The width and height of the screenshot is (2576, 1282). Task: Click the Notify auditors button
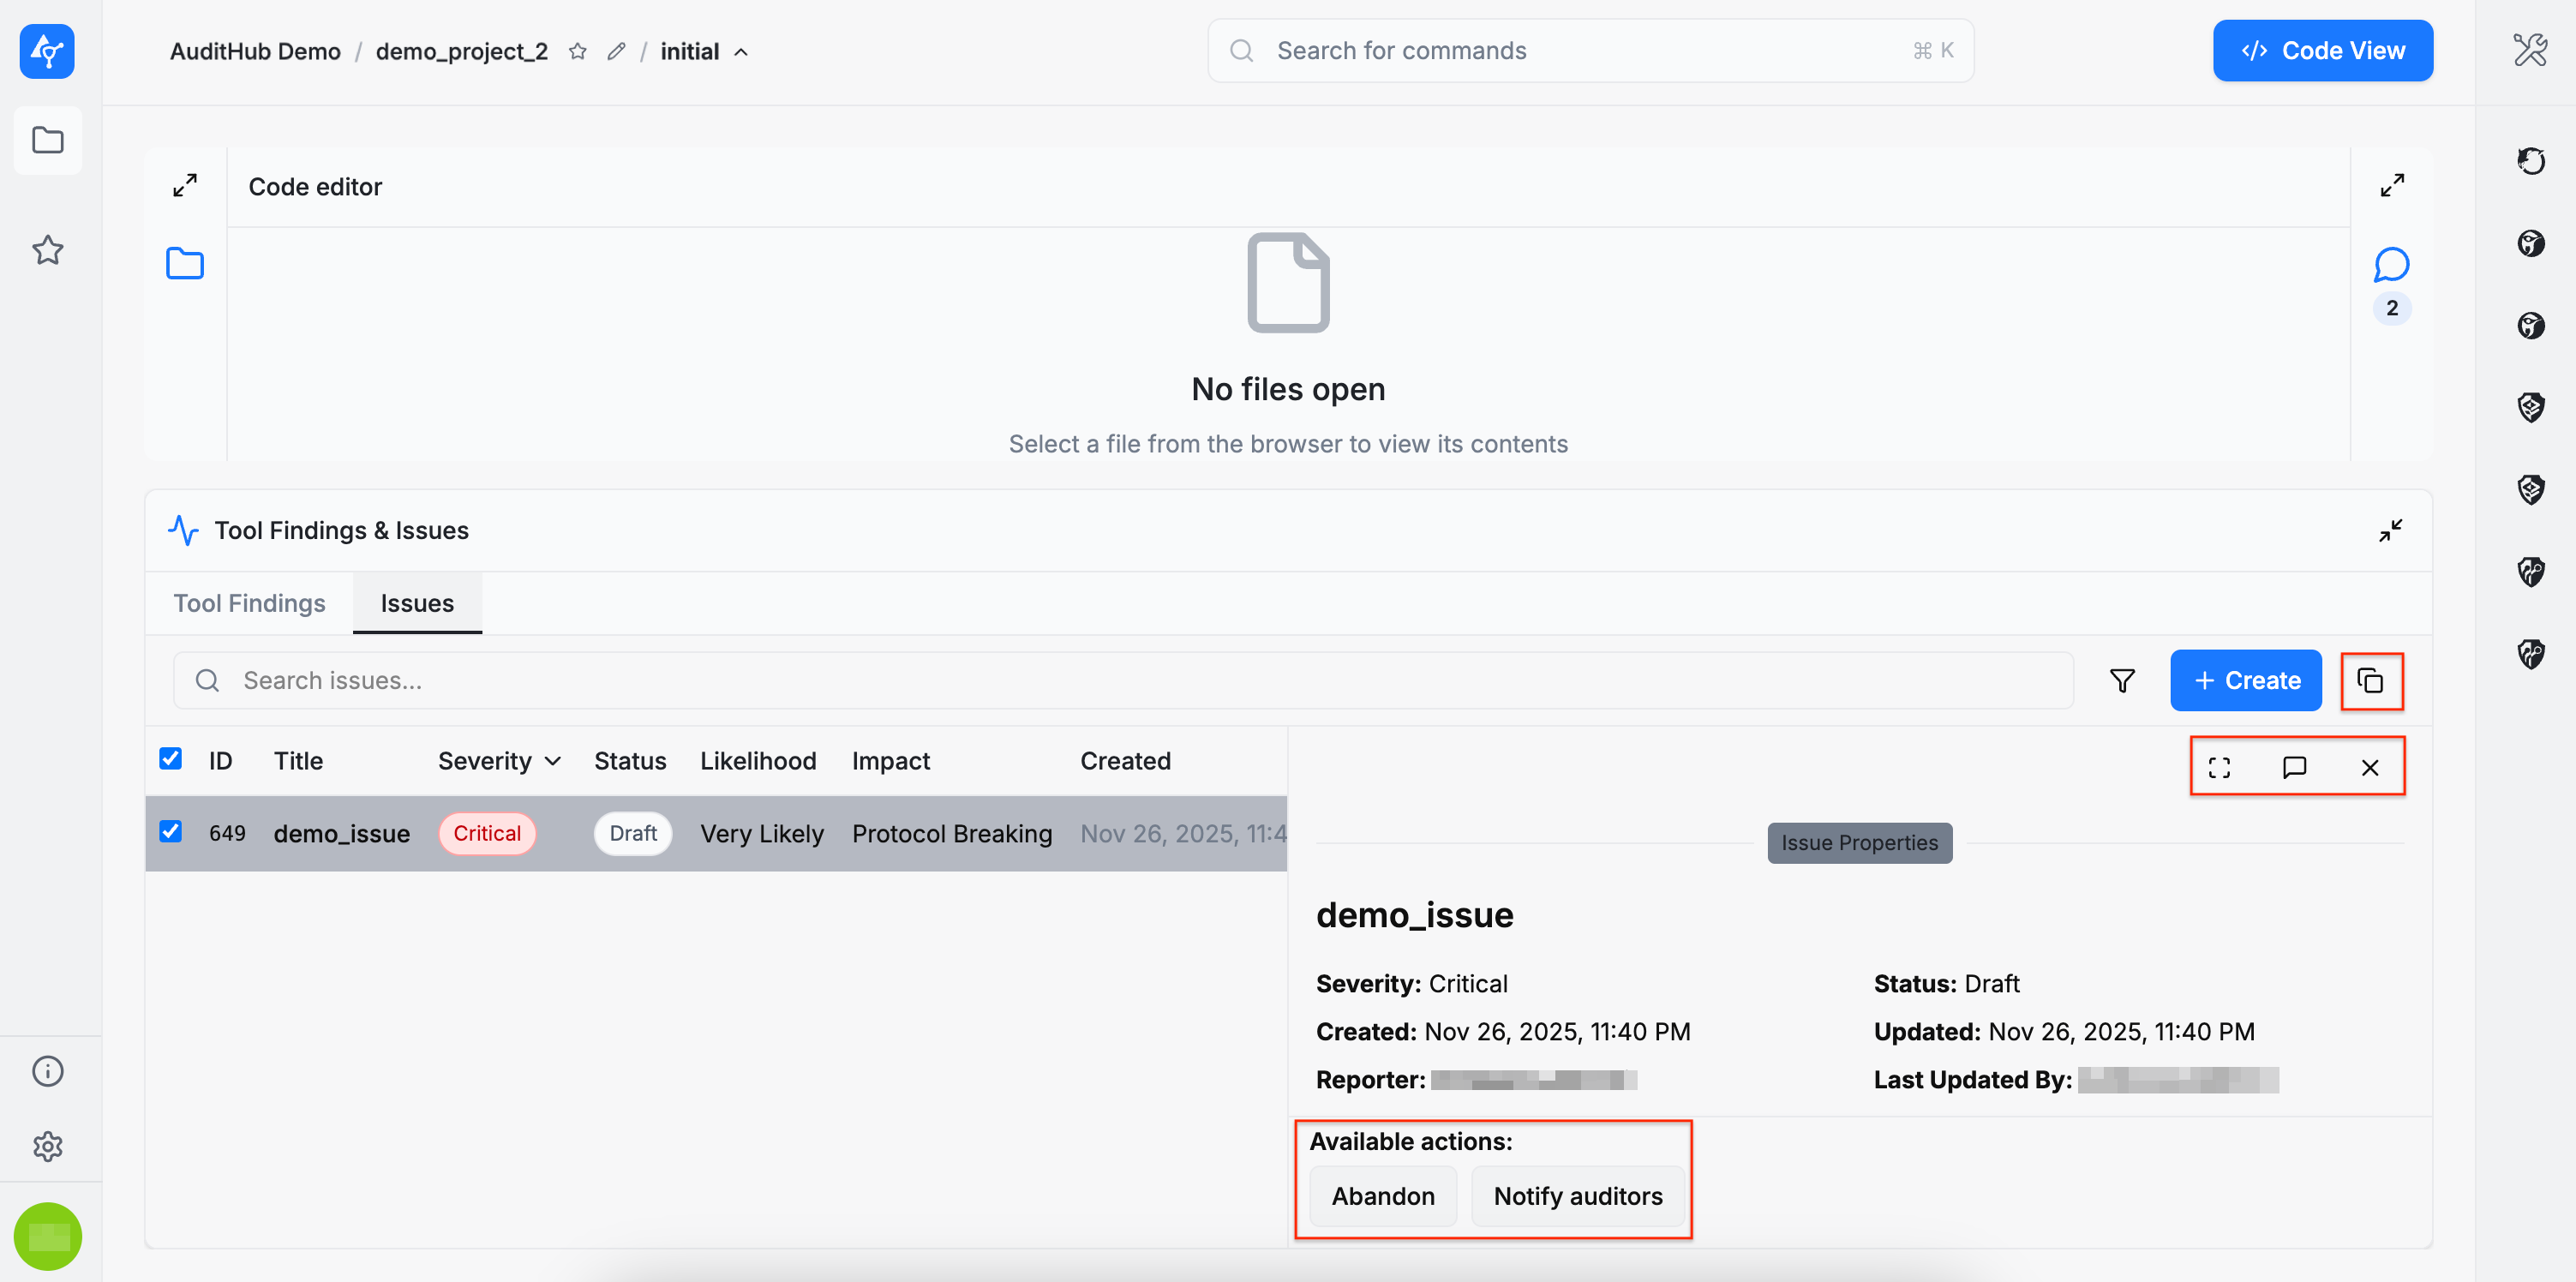(x=1577, y=1195)
